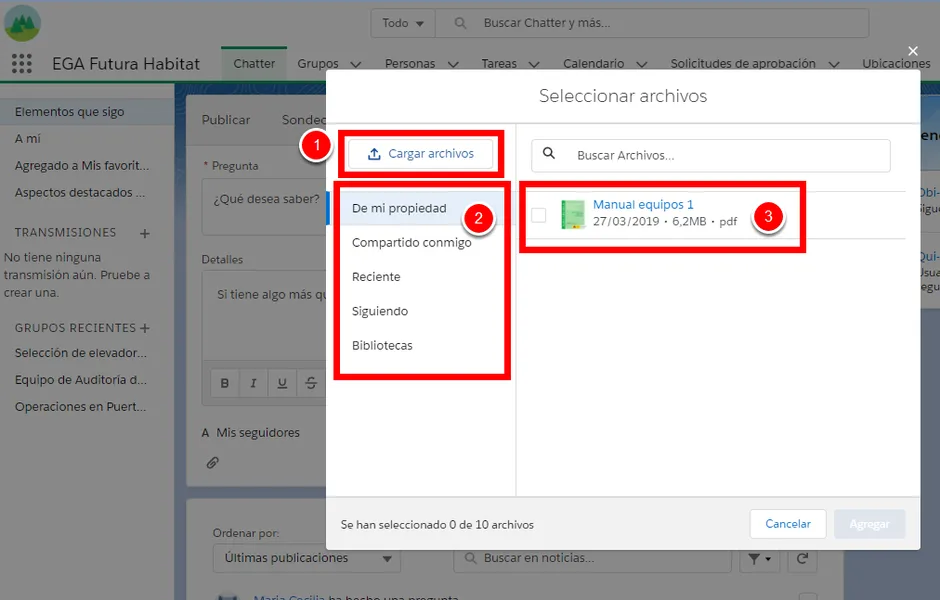This screenshot has width=940, height=600.
Task: Toggle italic formatting in Detalles editor
Action: click(254, 383)
